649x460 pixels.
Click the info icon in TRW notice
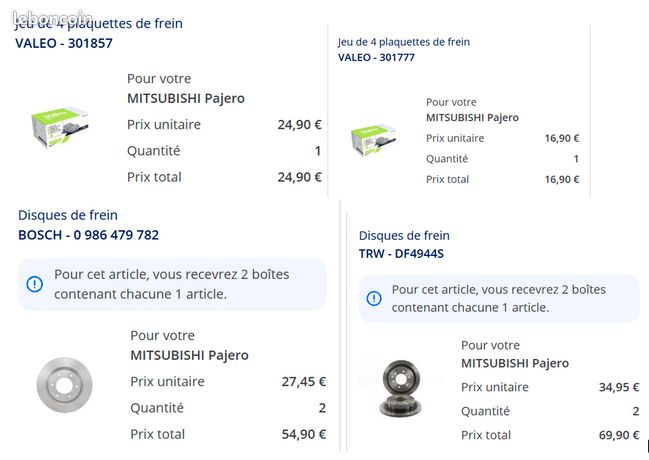(374, 298)
